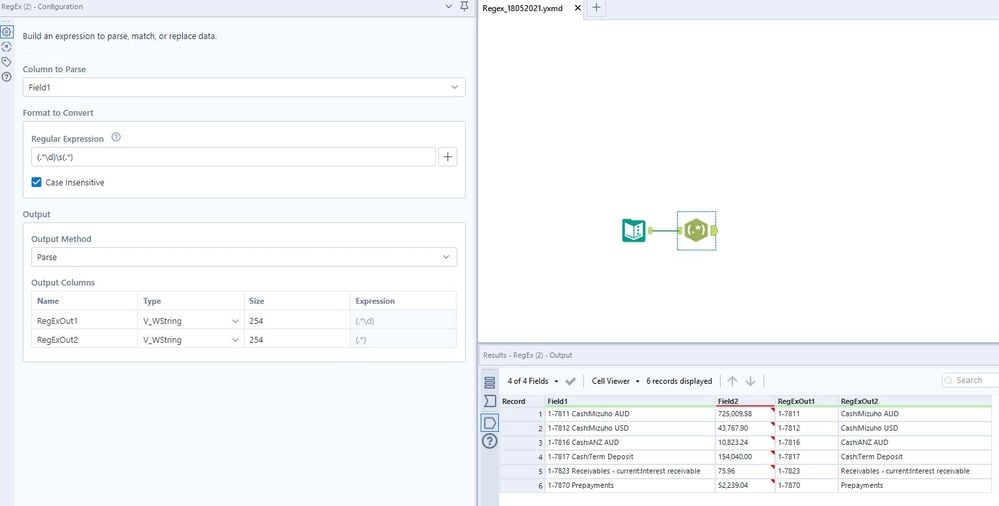
Task: Select Field2 value 52,239.04
Action: click(745, 486)
